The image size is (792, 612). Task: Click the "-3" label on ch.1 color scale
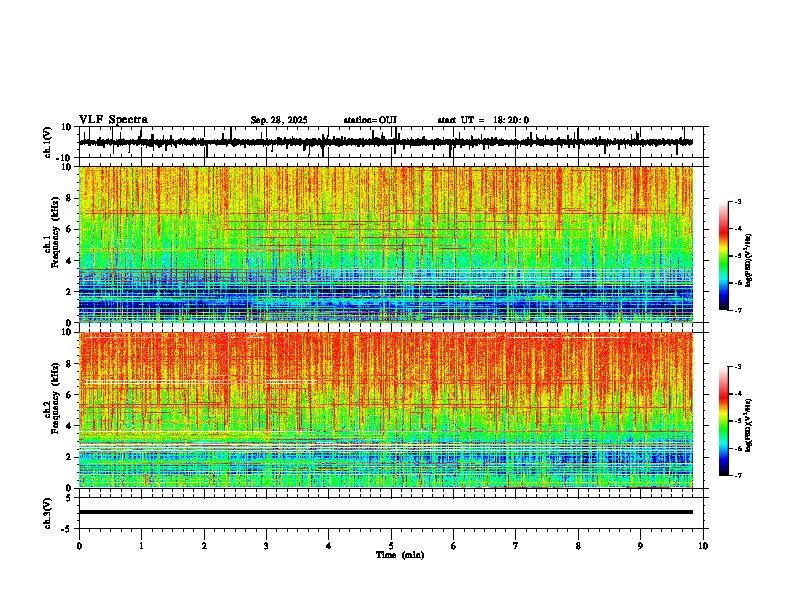coord(737,201)
